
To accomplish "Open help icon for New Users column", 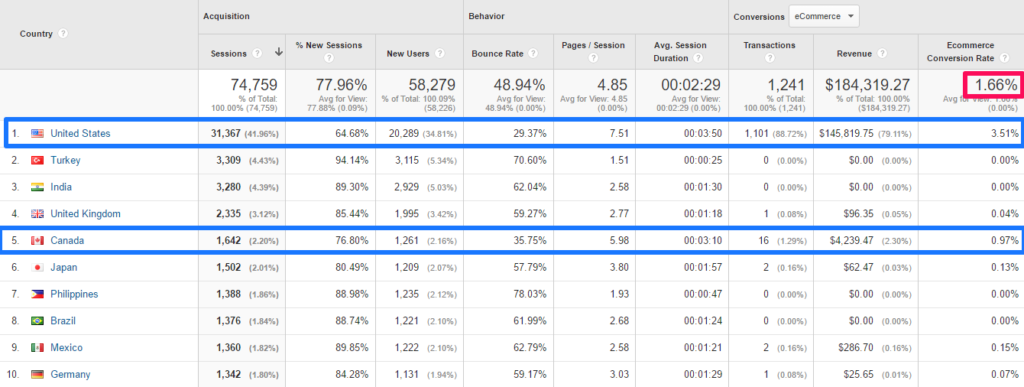I will [440, 54].
